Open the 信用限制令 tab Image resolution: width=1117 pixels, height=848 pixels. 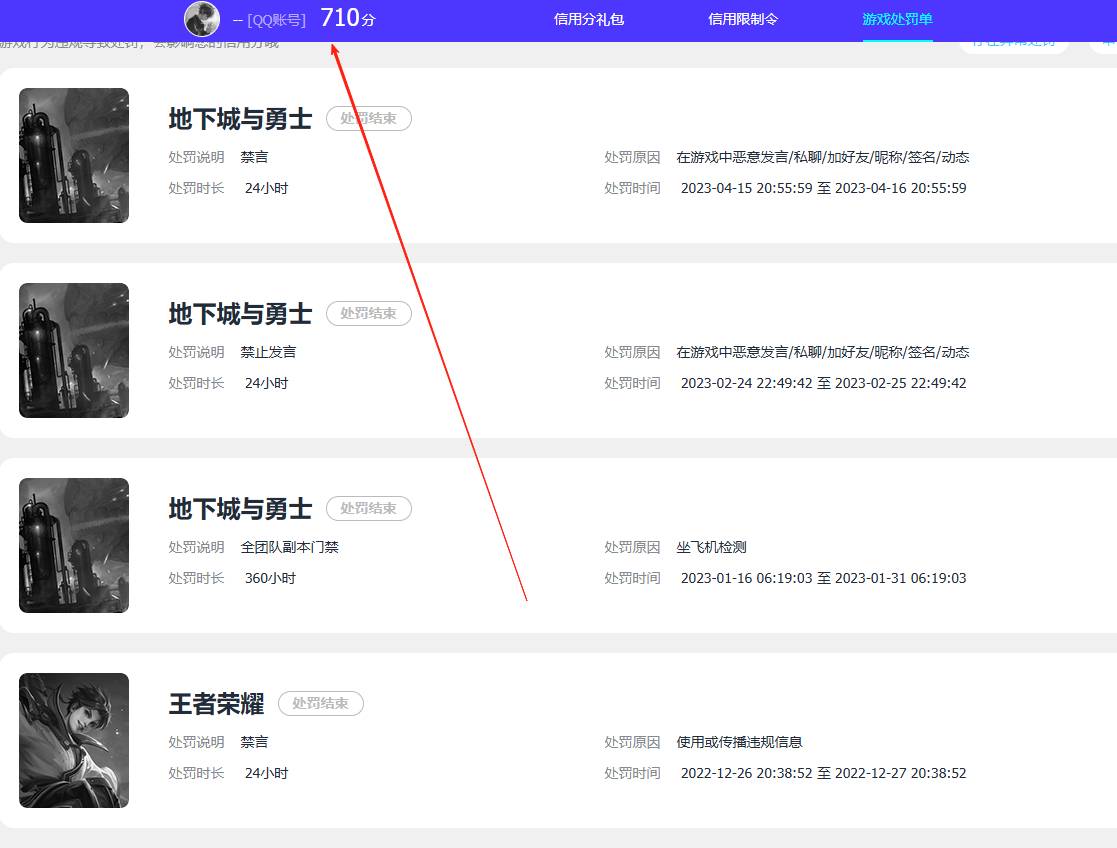(743, 19)
